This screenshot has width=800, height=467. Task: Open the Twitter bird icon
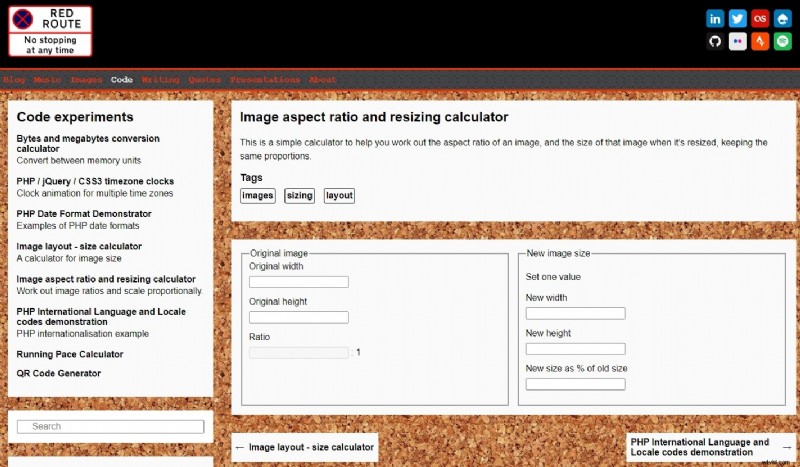pos(737,19)
